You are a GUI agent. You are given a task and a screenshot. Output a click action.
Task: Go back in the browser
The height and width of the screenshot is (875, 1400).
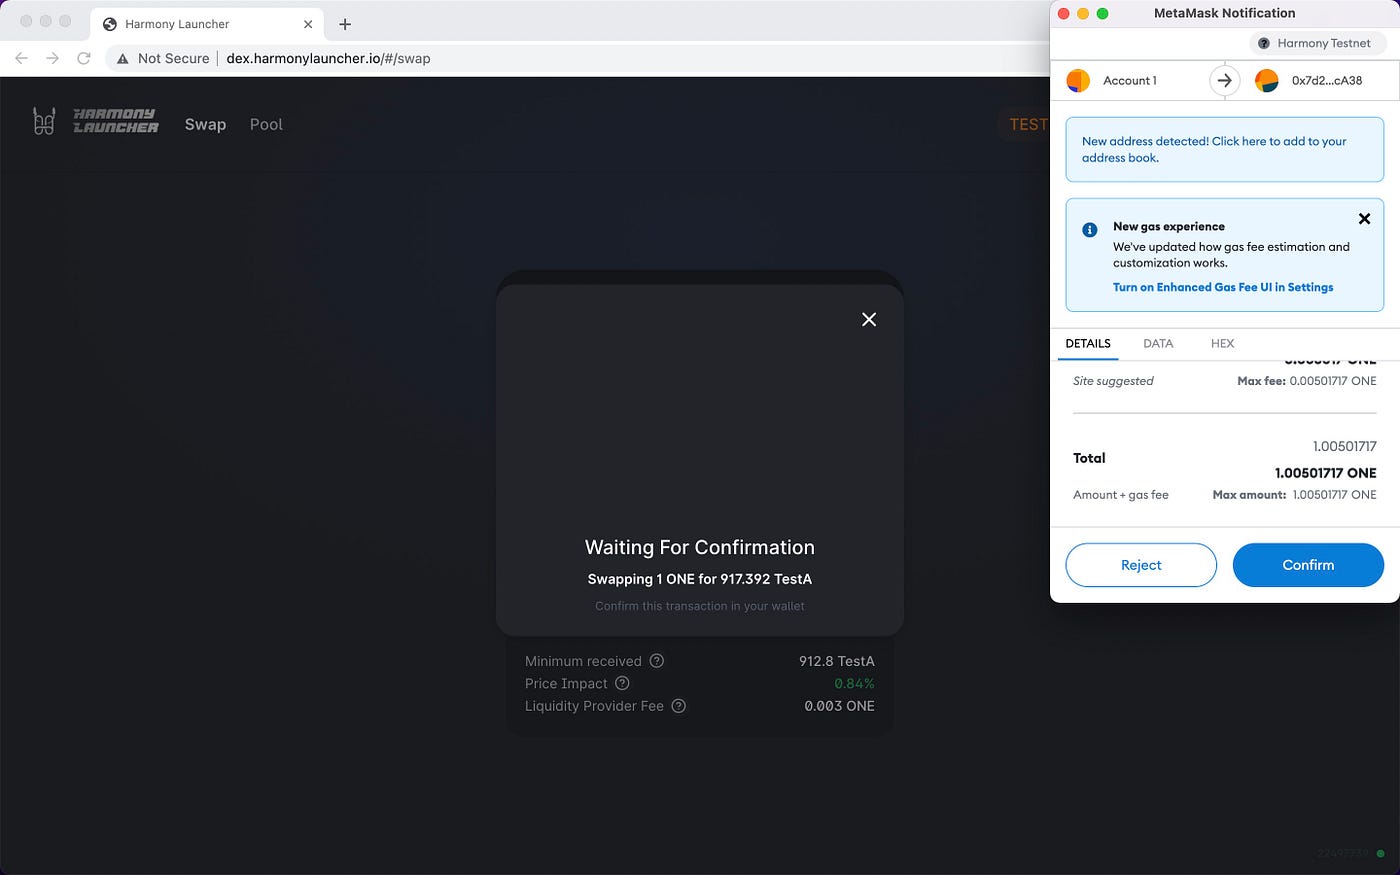coord(21,58)
